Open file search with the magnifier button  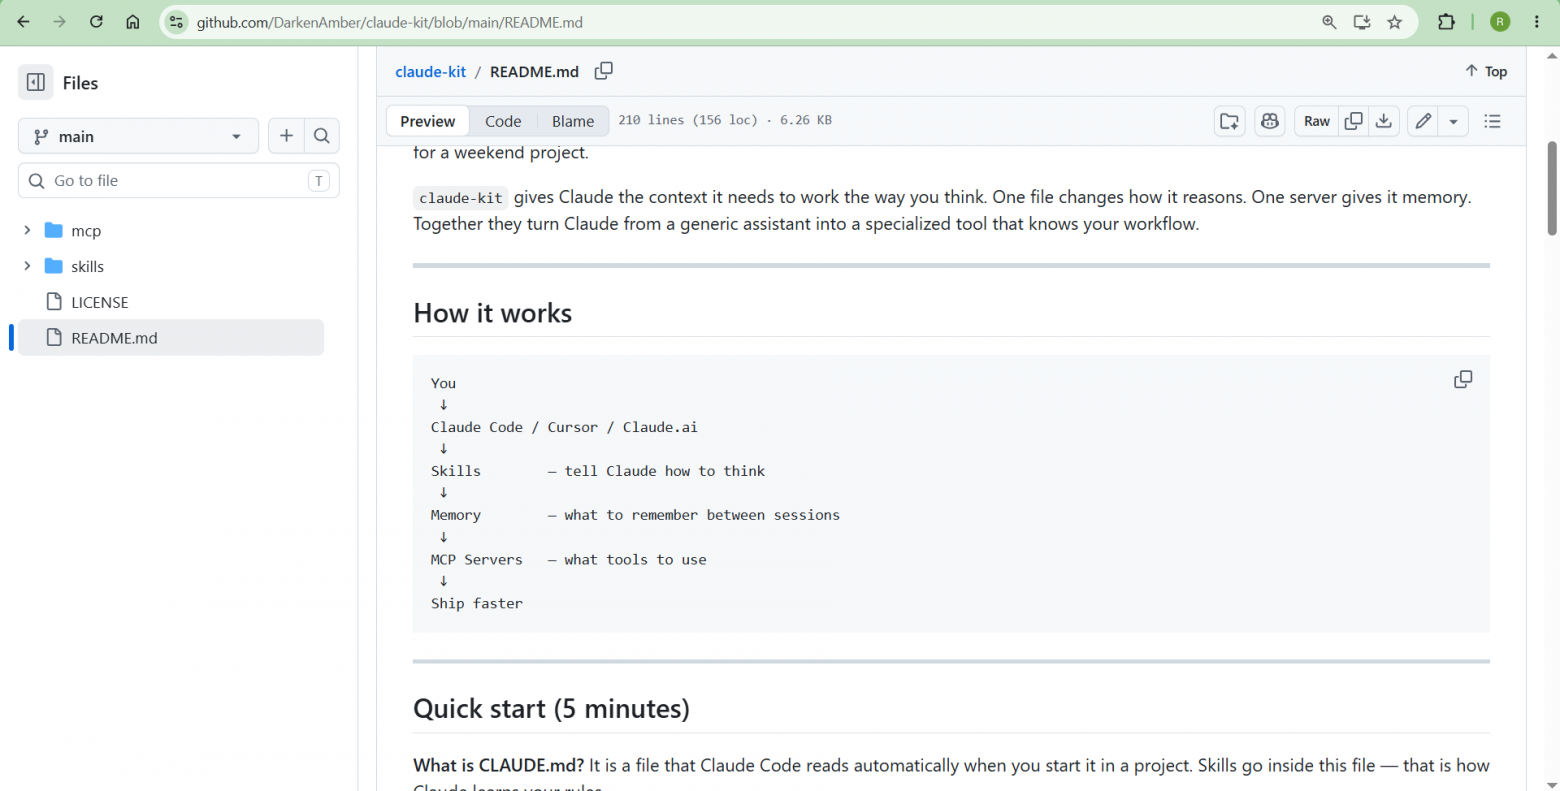pyautogui.click(x=322, y=136)
